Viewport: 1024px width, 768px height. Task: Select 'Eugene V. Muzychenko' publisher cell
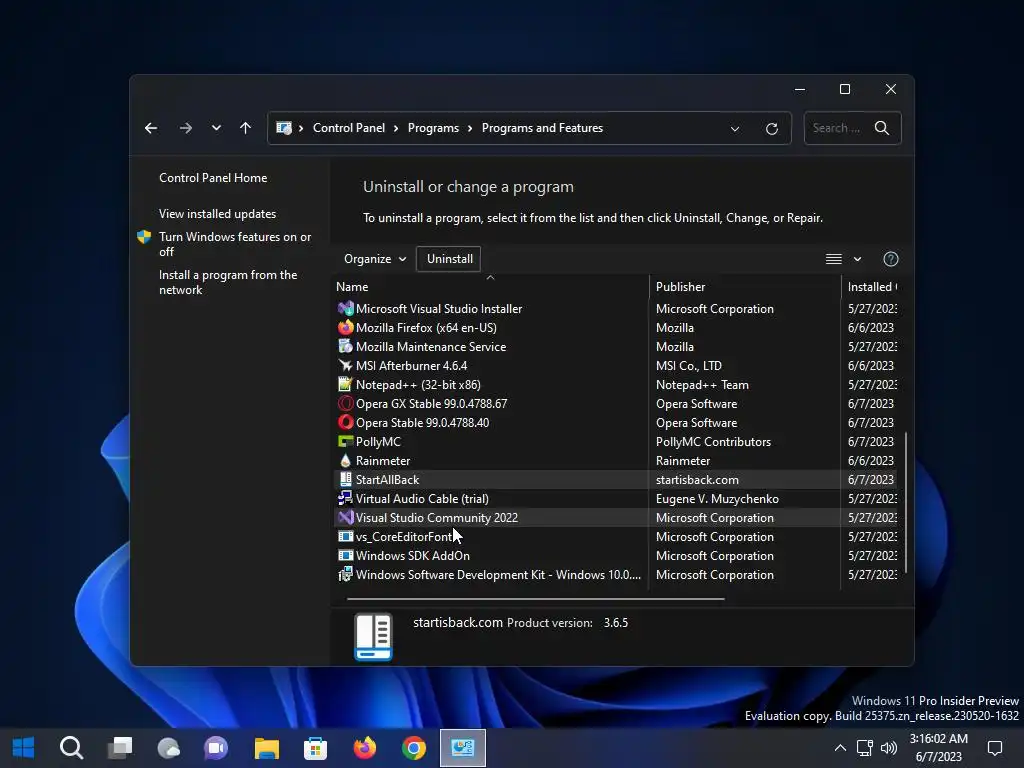(717, 498)
